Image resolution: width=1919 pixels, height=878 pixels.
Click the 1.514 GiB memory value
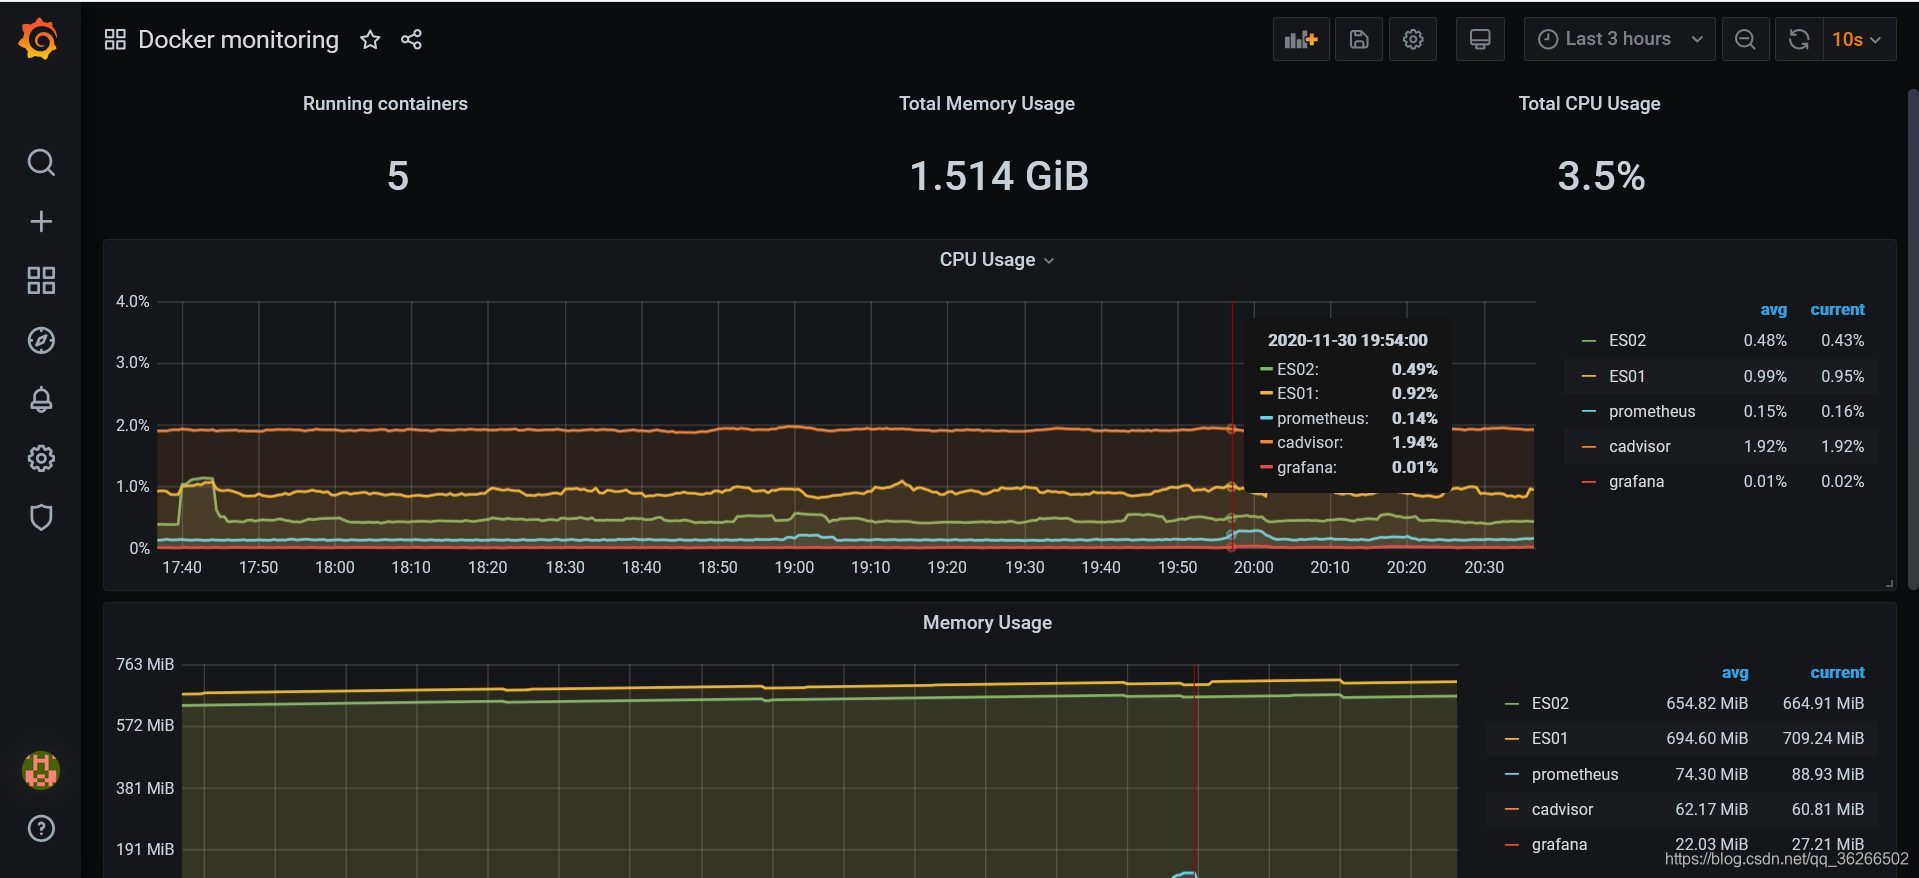pyautogui.click(x=999, y=176)
